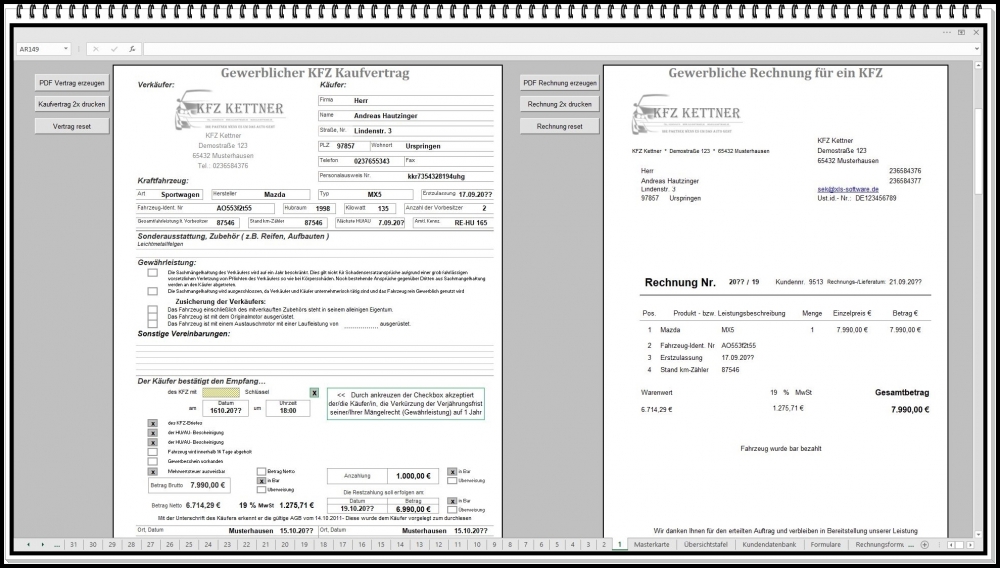Enable 'Betrag Netto' checkbox

pos(261,471)
